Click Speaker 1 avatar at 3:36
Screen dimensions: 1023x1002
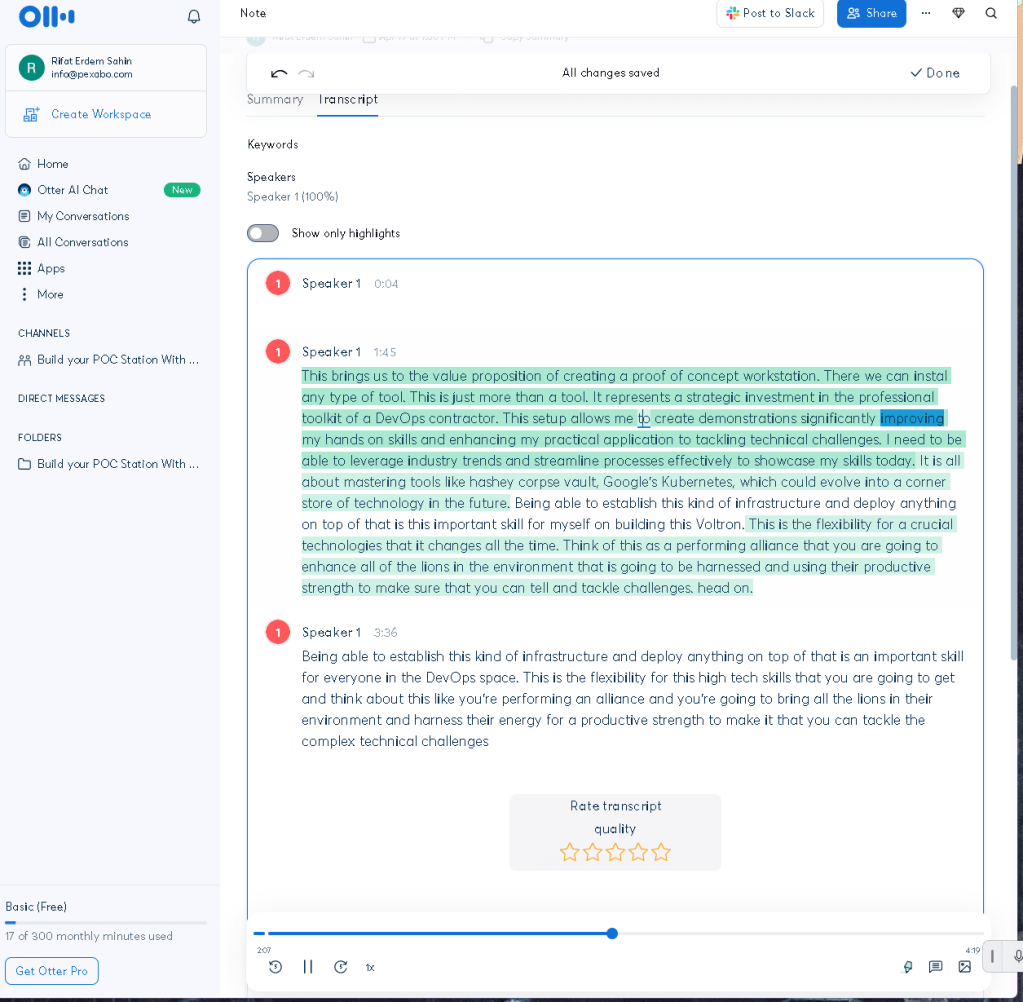tap(278, 632)
